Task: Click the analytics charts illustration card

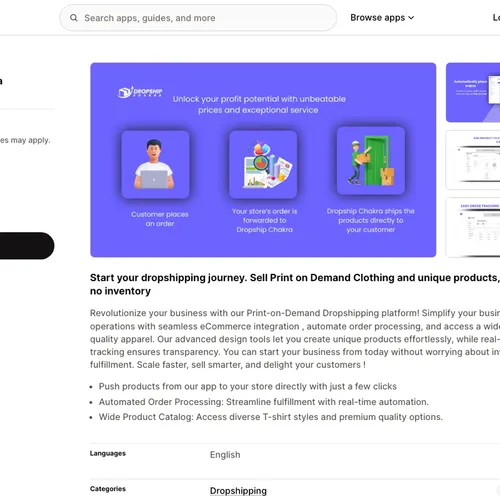Action: click(263, 164)
